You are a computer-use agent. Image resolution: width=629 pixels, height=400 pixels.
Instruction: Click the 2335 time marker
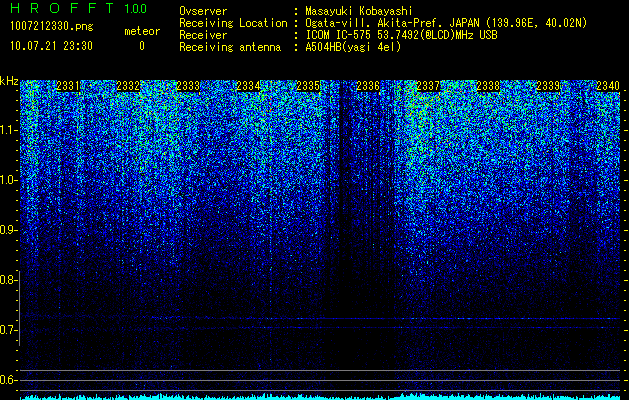point(308,86)
